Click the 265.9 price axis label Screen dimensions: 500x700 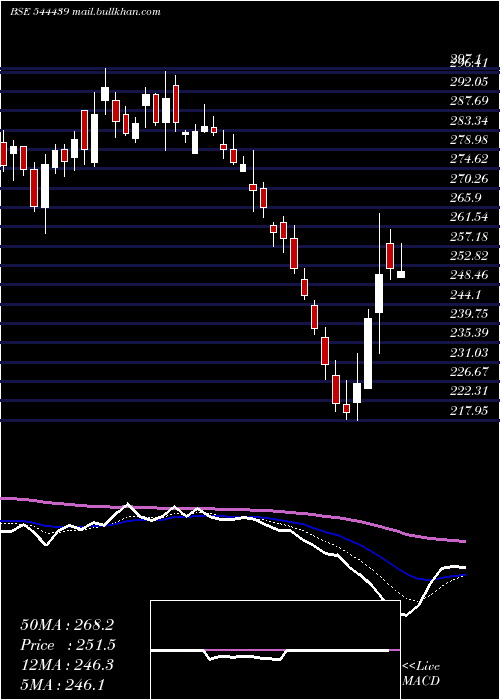pyautogui.click(x=466, y=198)
